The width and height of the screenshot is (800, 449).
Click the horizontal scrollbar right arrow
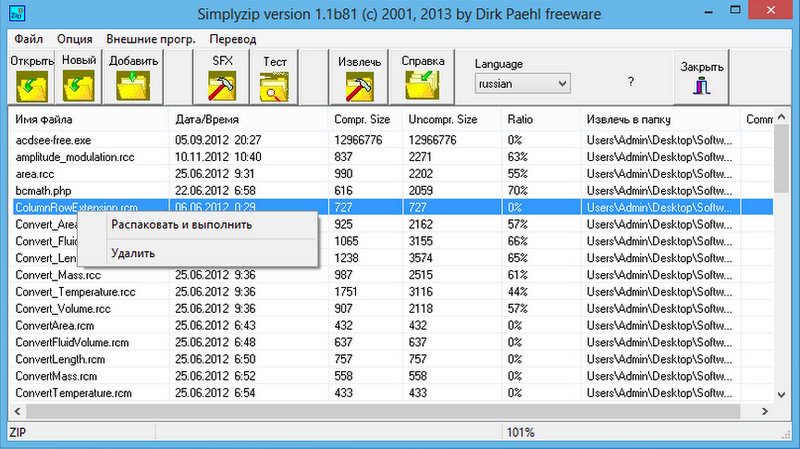765,411
